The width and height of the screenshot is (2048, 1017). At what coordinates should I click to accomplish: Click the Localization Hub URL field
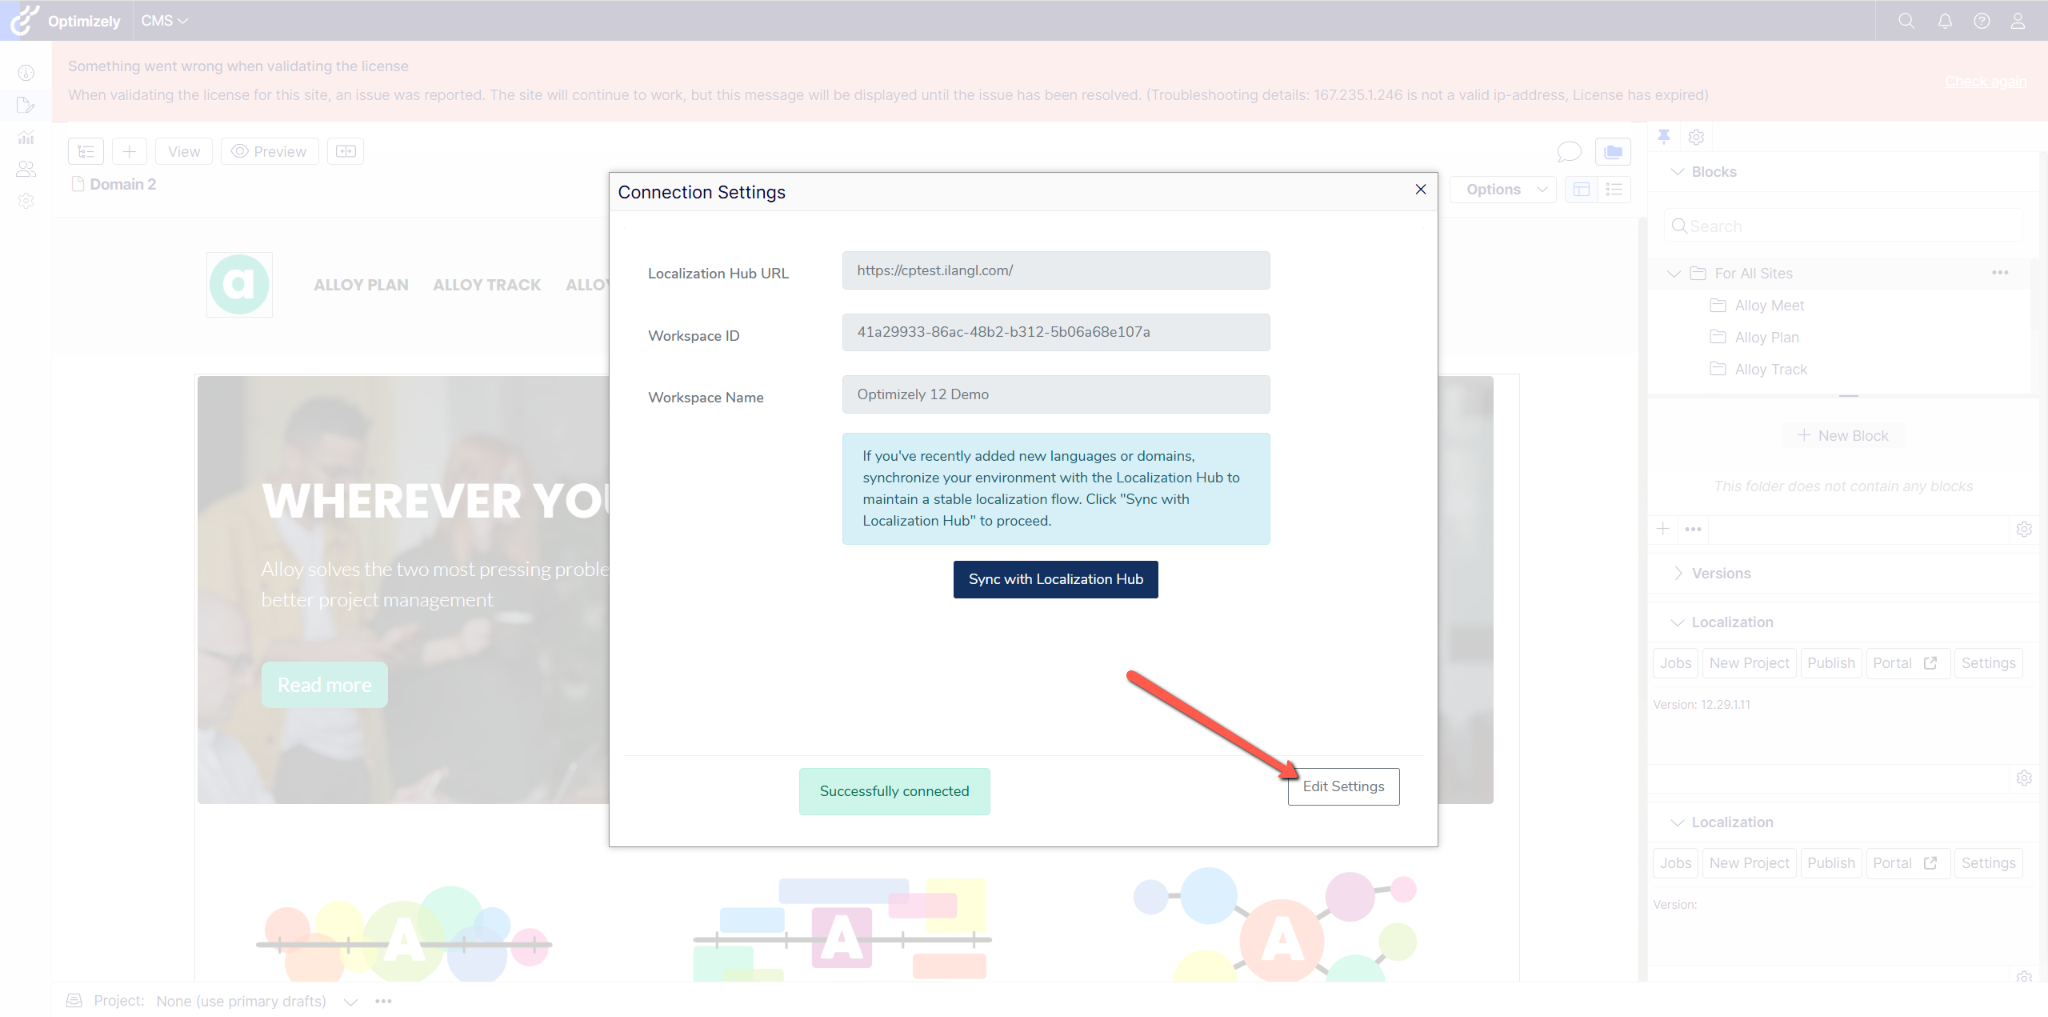pos(1055,271)
